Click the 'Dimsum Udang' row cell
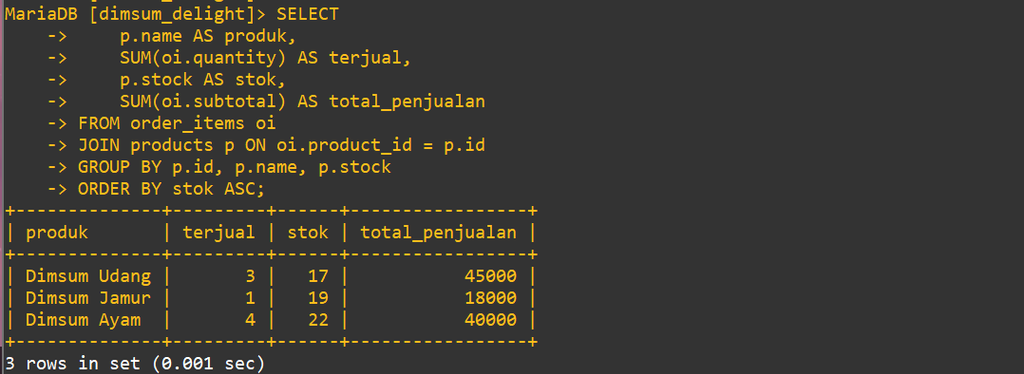1024x374 pixels. [88, 276]
